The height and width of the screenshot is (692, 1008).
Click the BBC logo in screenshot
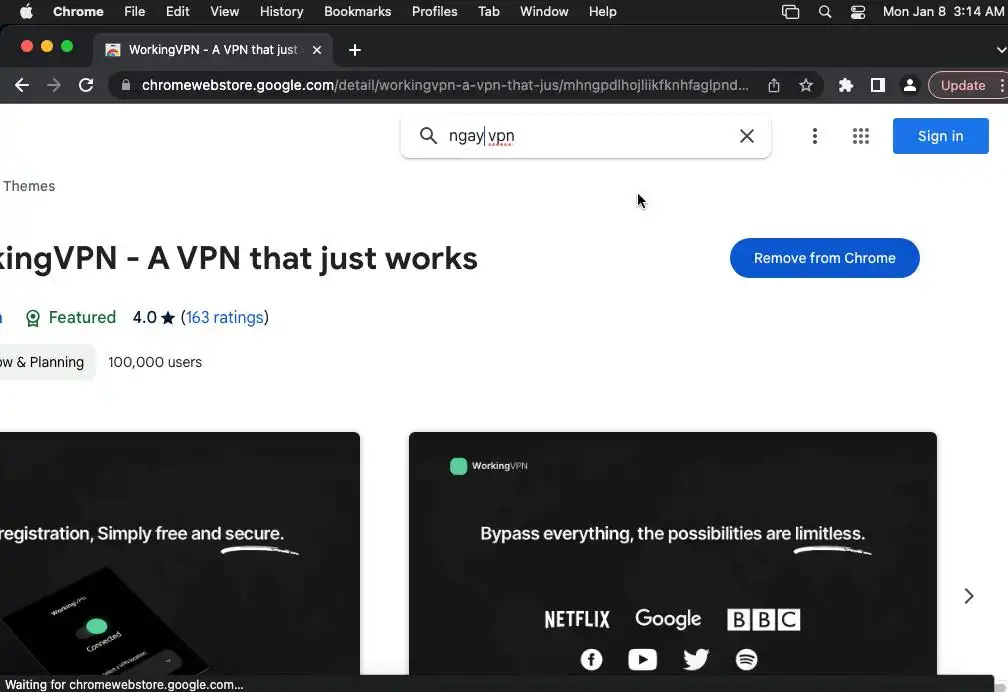click(x=764, y=619)
